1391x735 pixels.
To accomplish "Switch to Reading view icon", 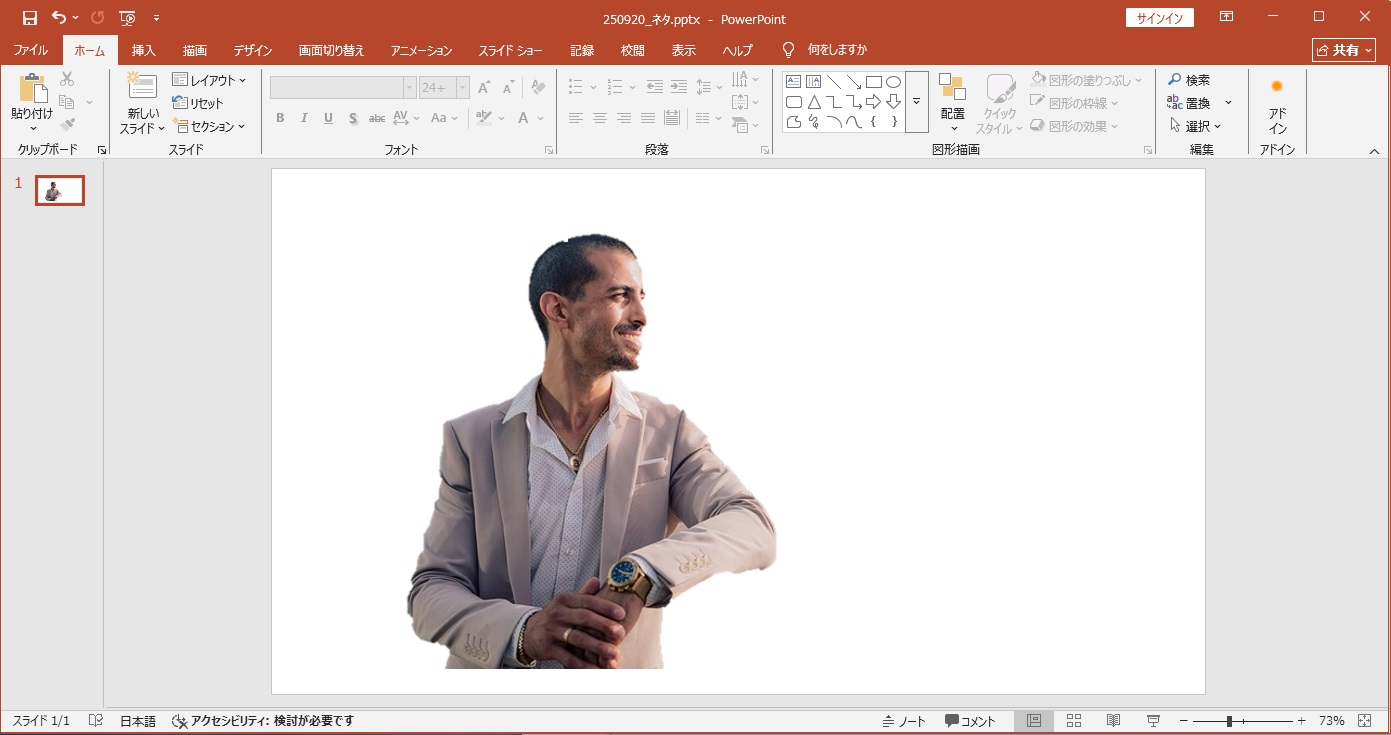I will tap(1113, 721).
